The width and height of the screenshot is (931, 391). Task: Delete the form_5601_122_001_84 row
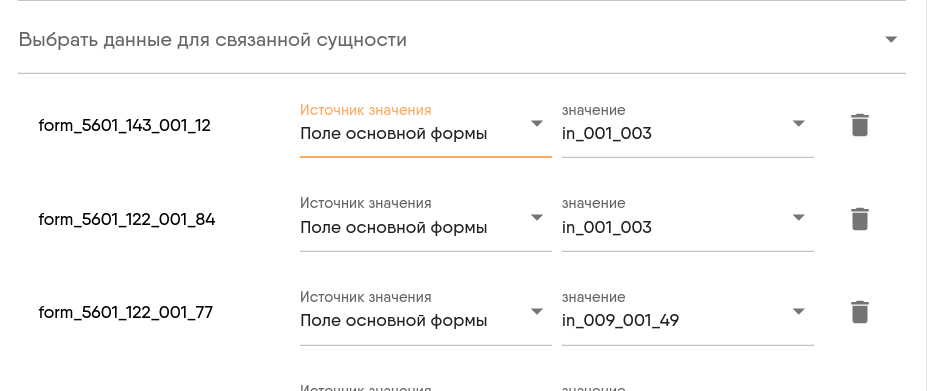coord(860,219)
